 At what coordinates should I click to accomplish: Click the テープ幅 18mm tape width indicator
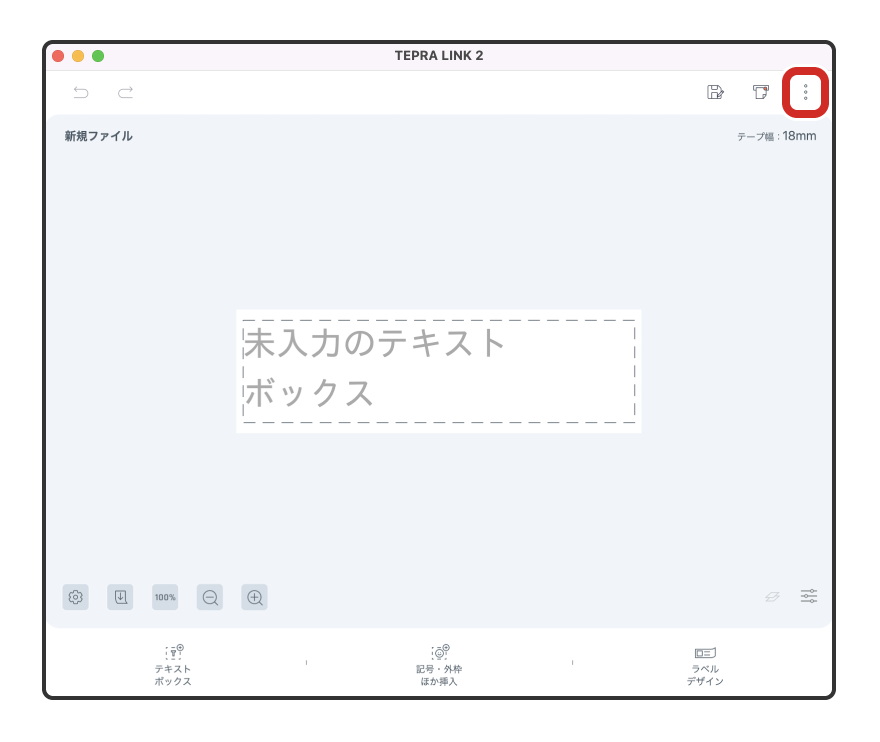pos(776,136)
